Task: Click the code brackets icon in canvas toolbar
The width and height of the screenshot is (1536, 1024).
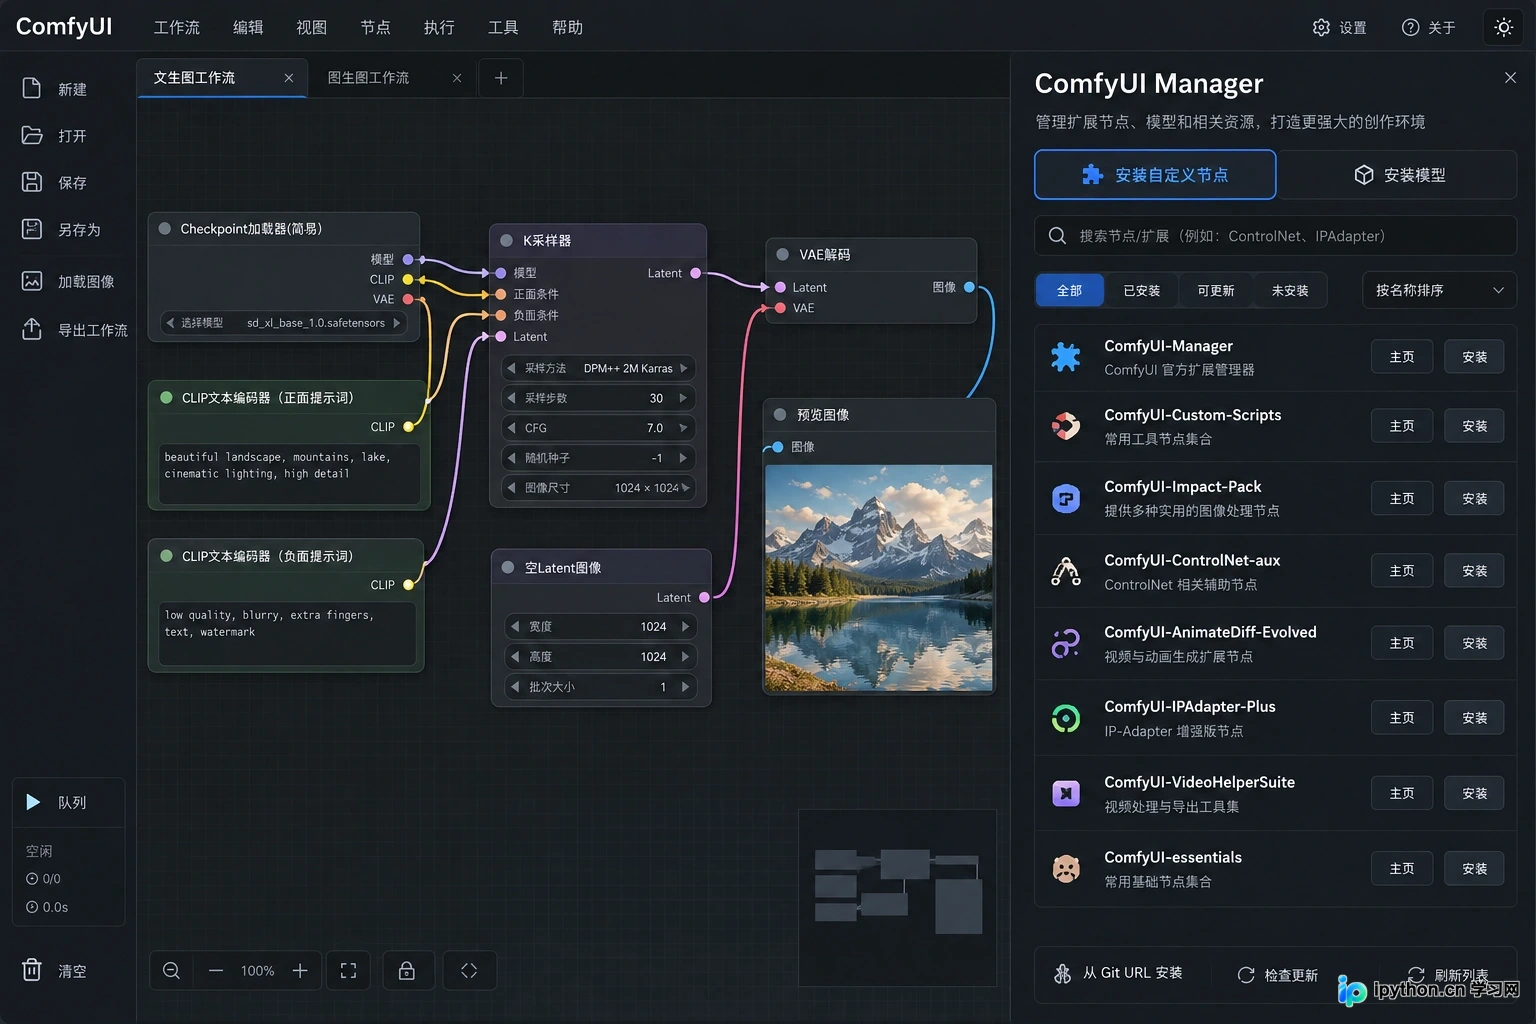Action: [x=469, y=971]
